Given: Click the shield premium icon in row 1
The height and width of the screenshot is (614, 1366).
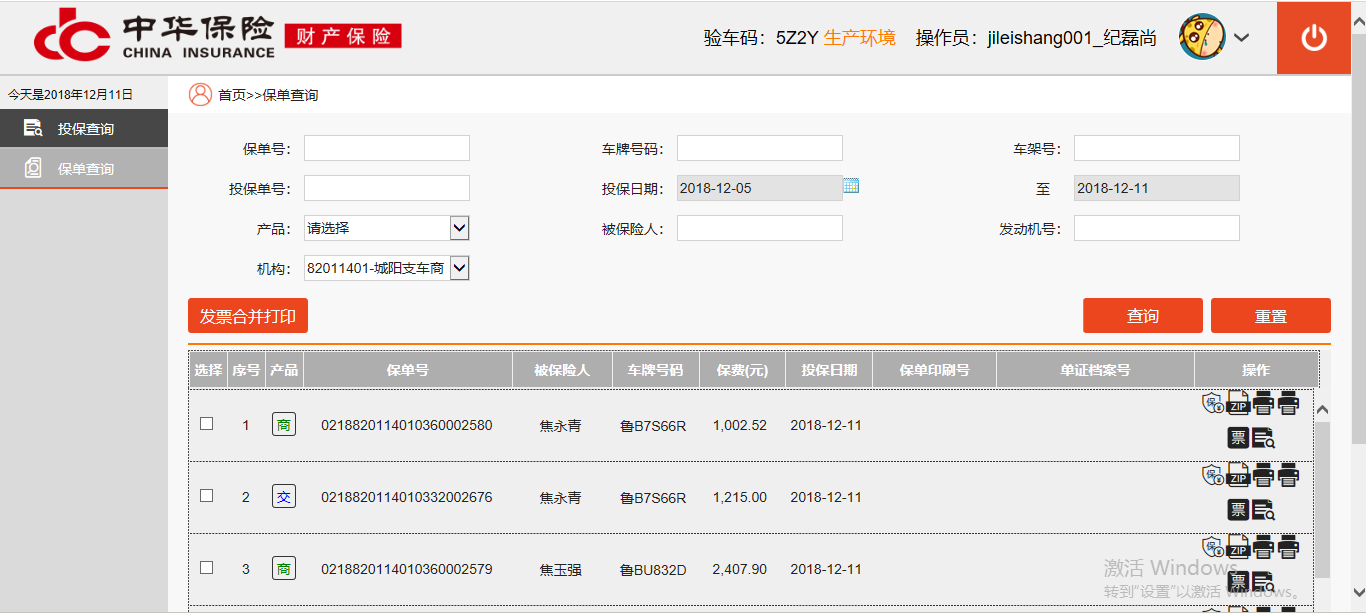Looking at the screenshot, I should [1213, 404].
